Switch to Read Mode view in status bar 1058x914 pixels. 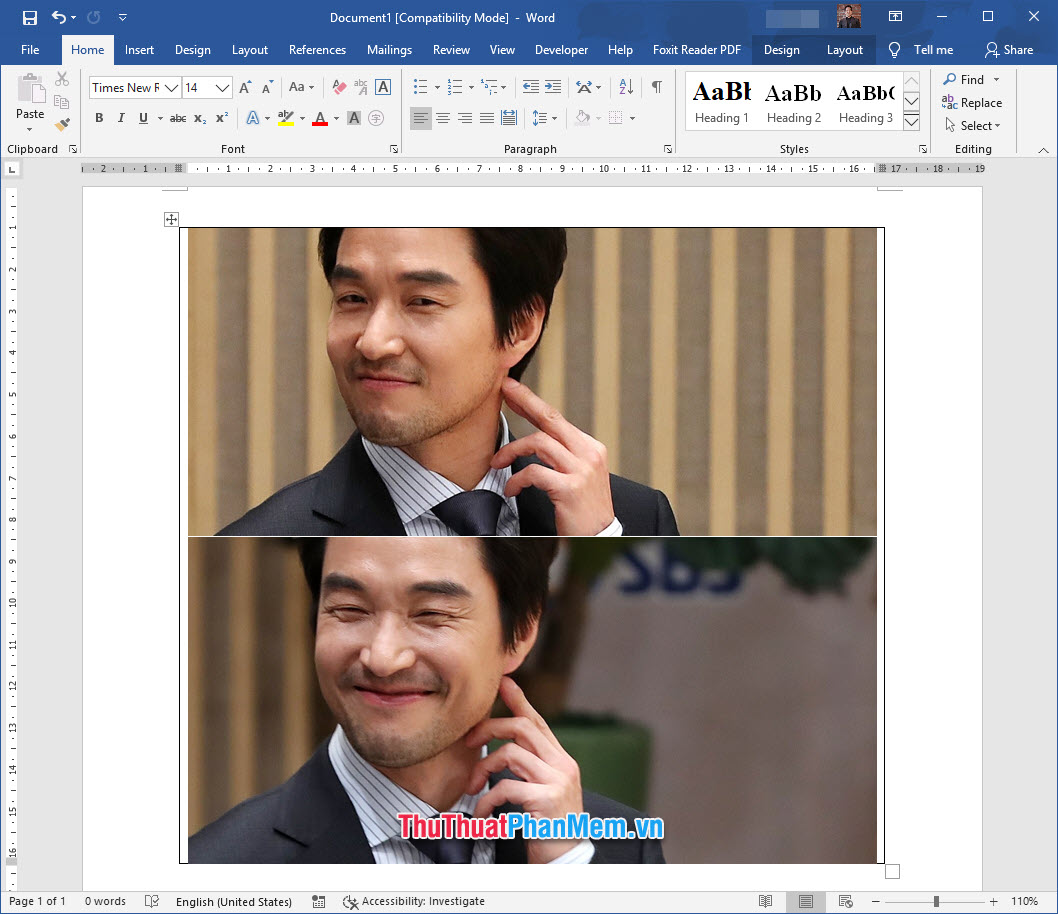pos(765,901)
